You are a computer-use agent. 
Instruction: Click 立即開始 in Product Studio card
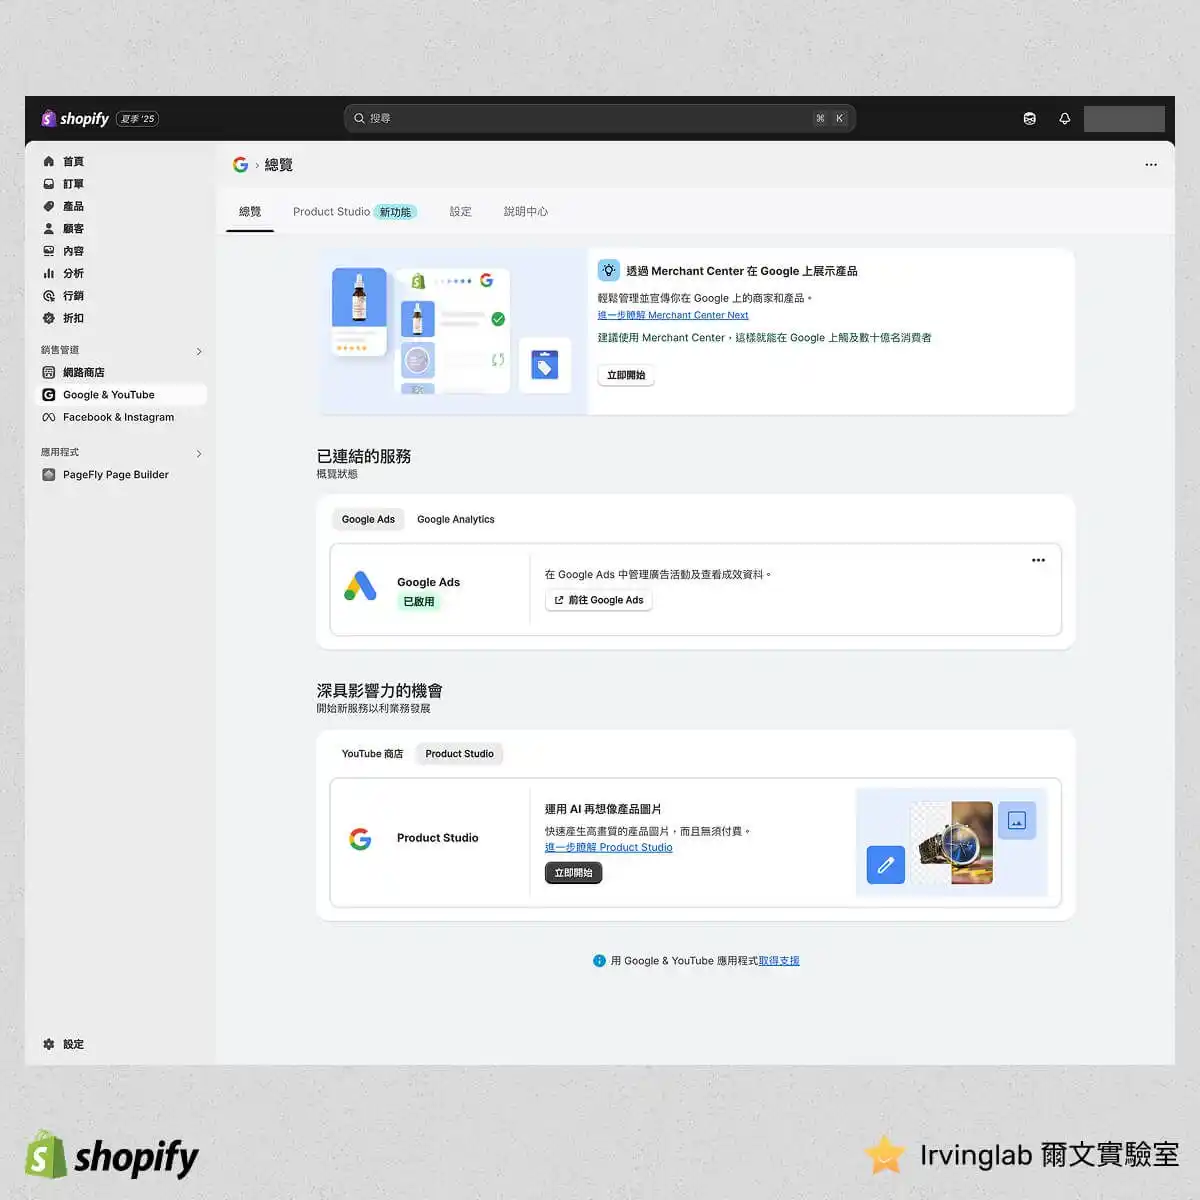click(x=573, y=873)
